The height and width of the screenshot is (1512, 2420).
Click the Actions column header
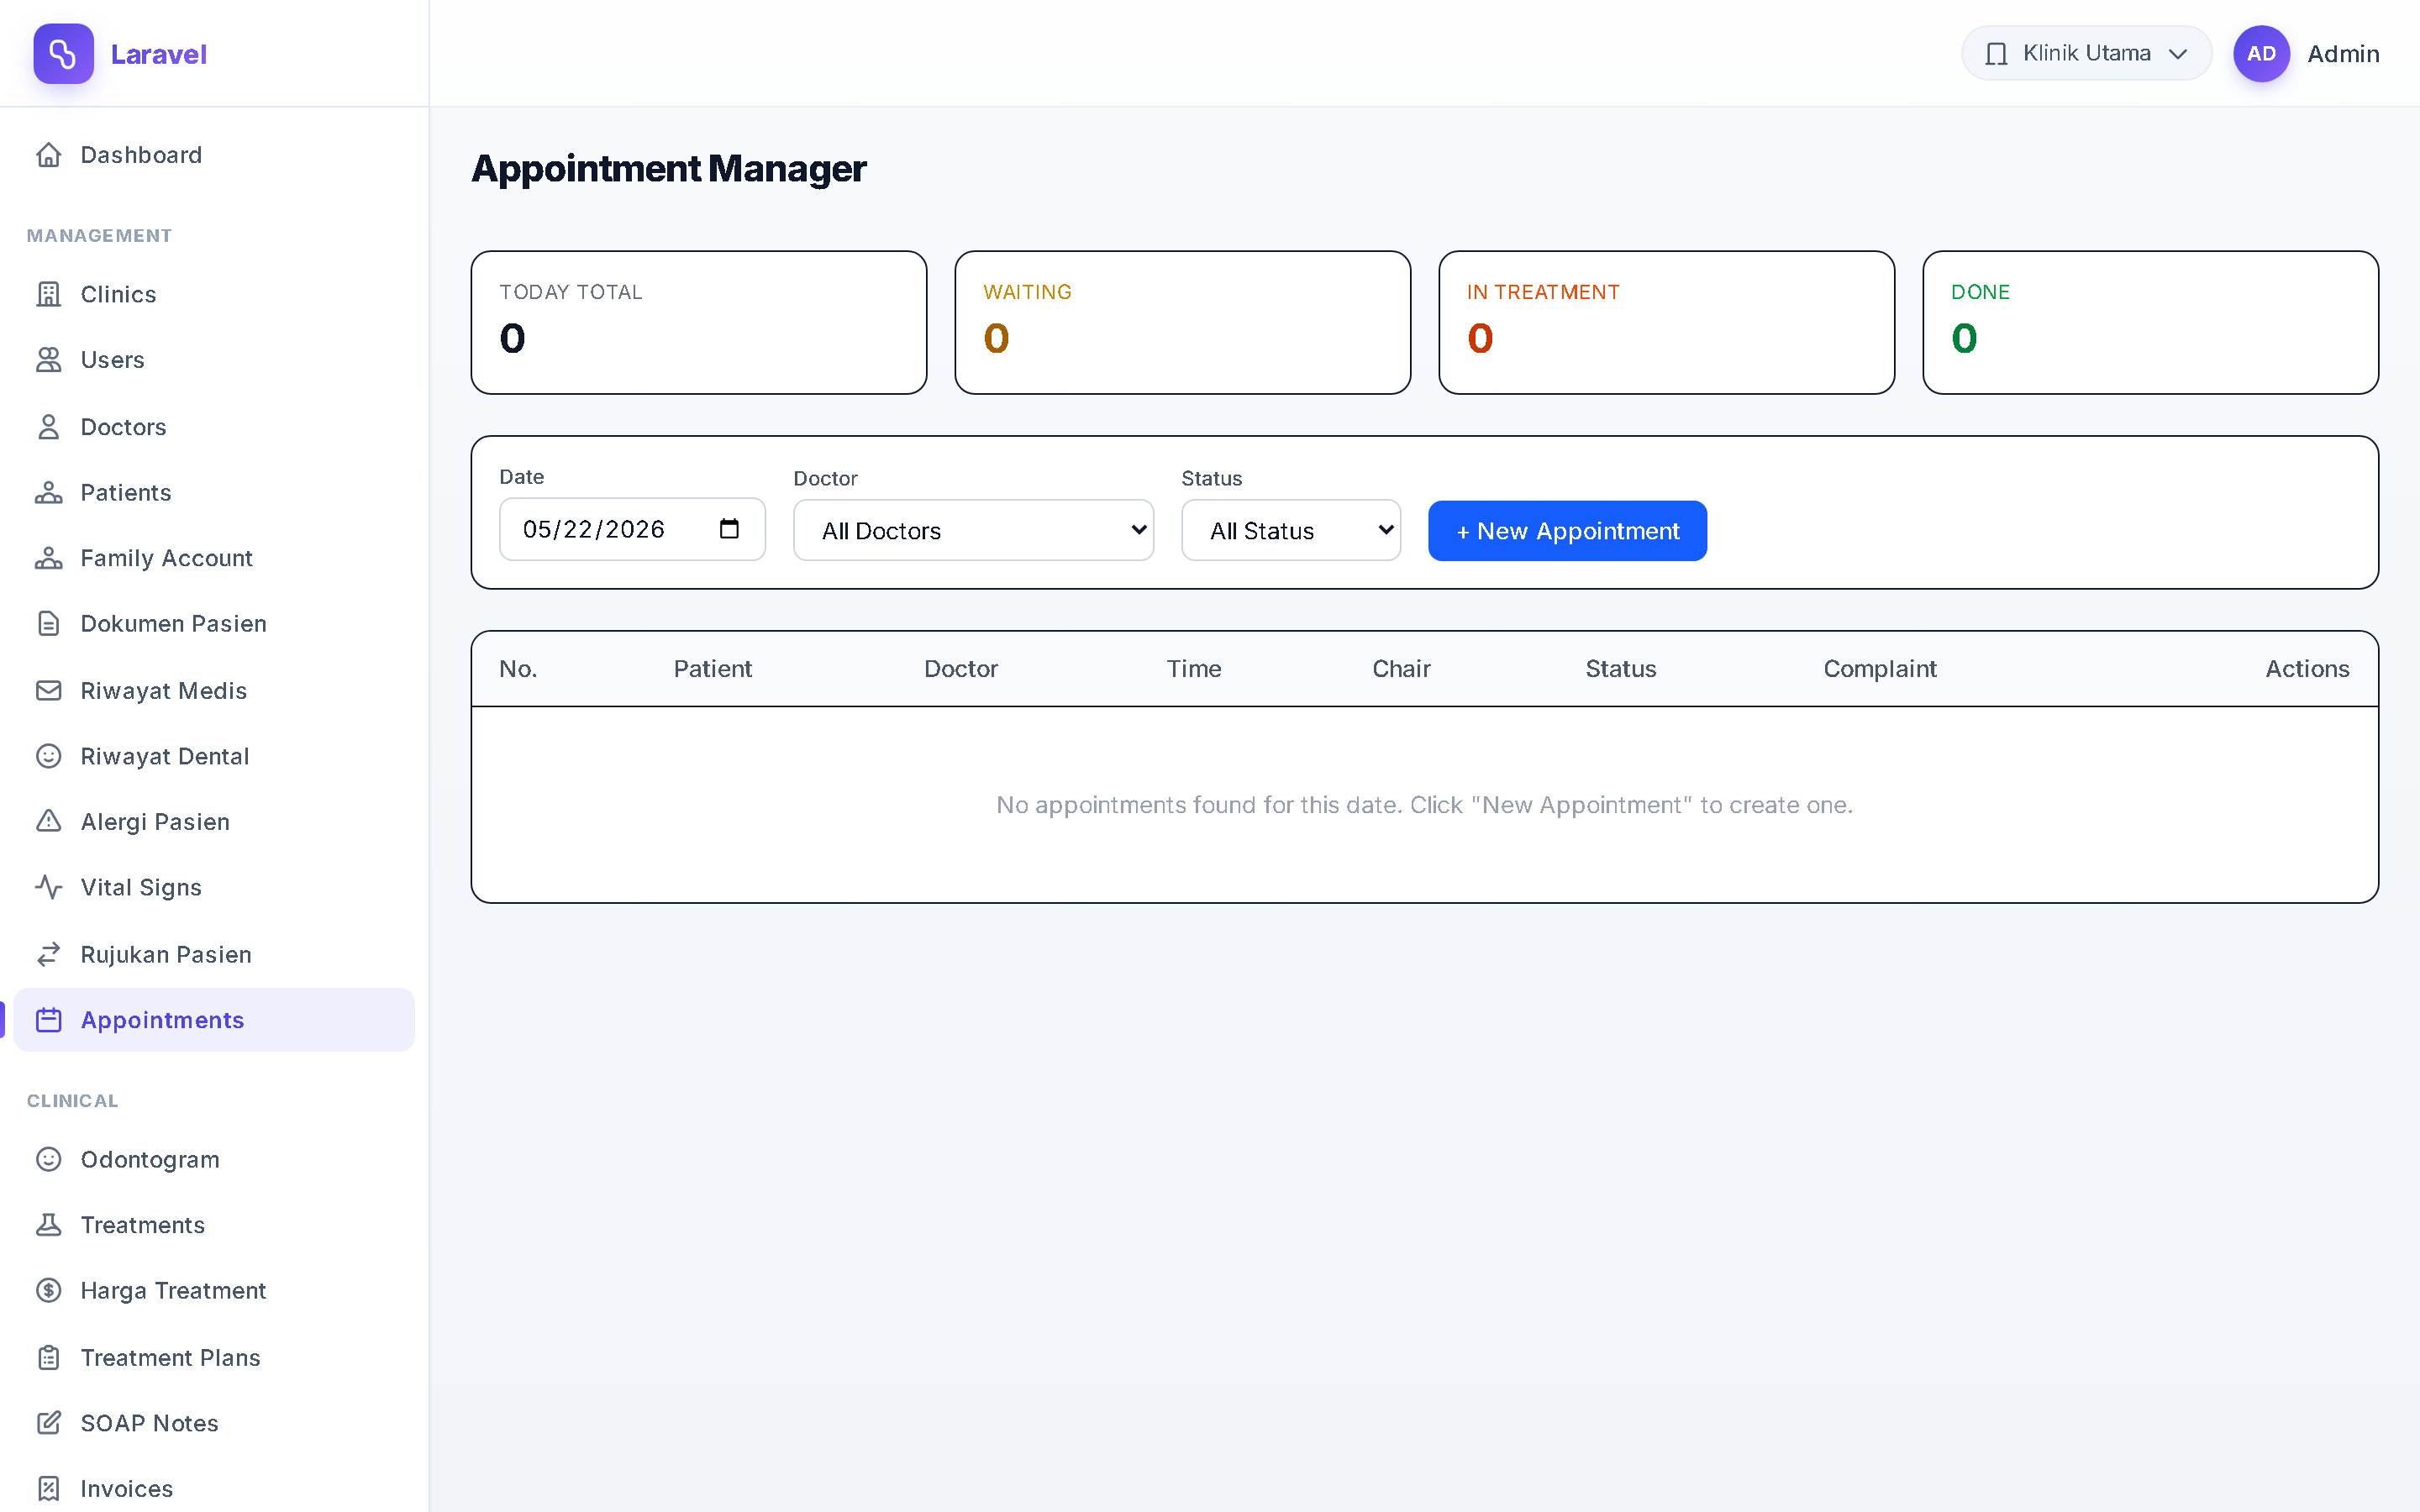(2307, 669)
